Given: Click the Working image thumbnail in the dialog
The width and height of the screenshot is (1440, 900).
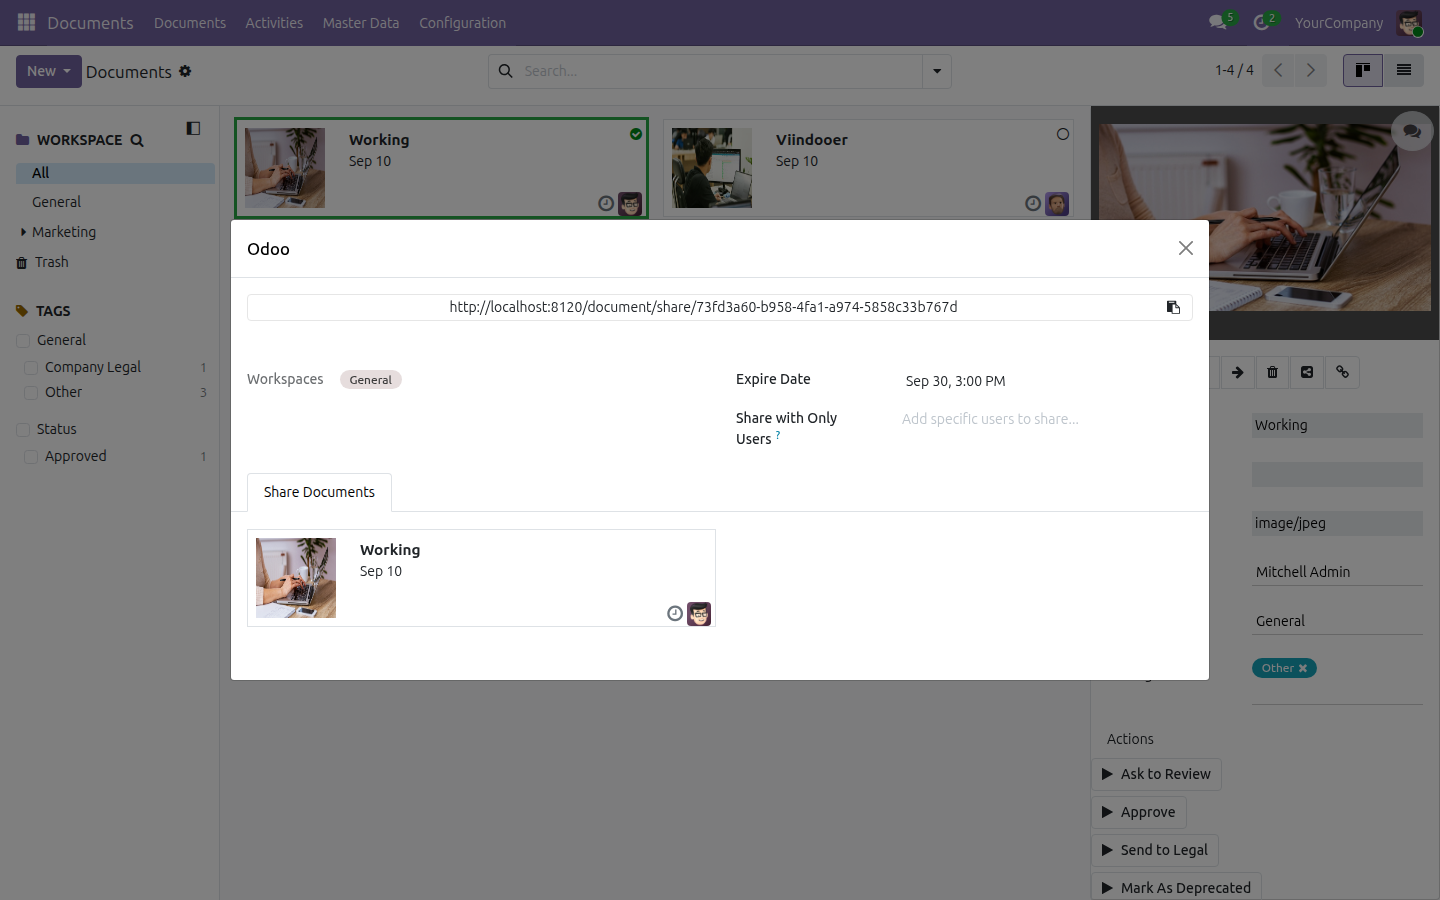Looking at the screenshot, I should click(x=296, y=578).
